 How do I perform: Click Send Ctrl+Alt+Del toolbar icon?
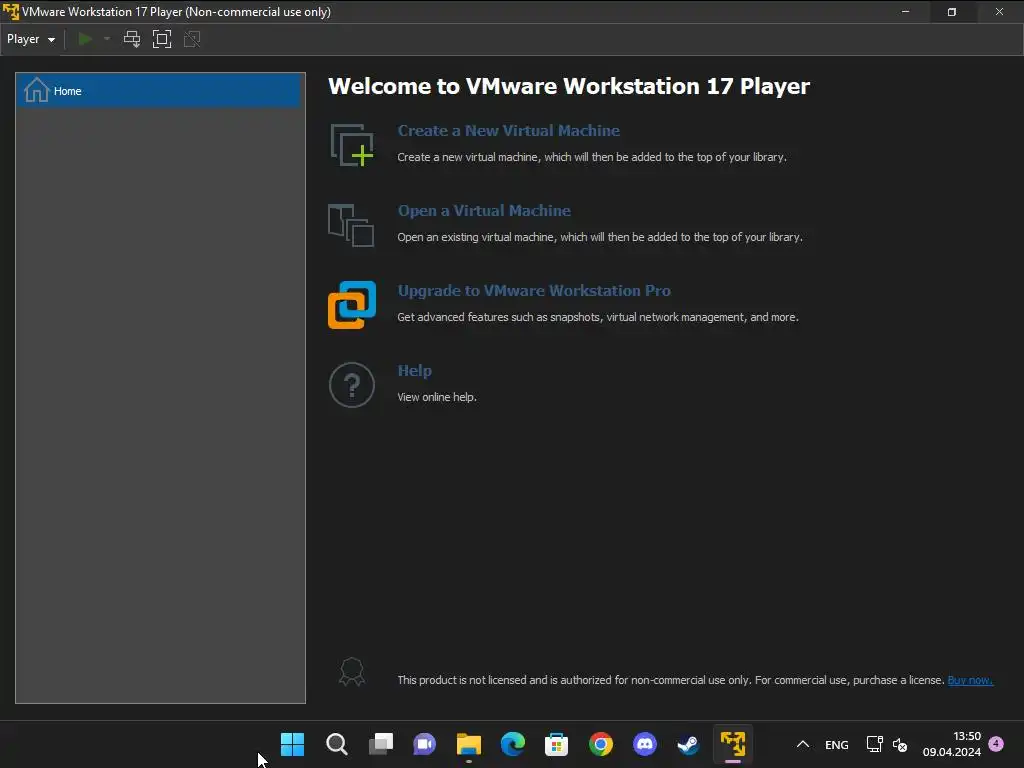click(132, 39)
